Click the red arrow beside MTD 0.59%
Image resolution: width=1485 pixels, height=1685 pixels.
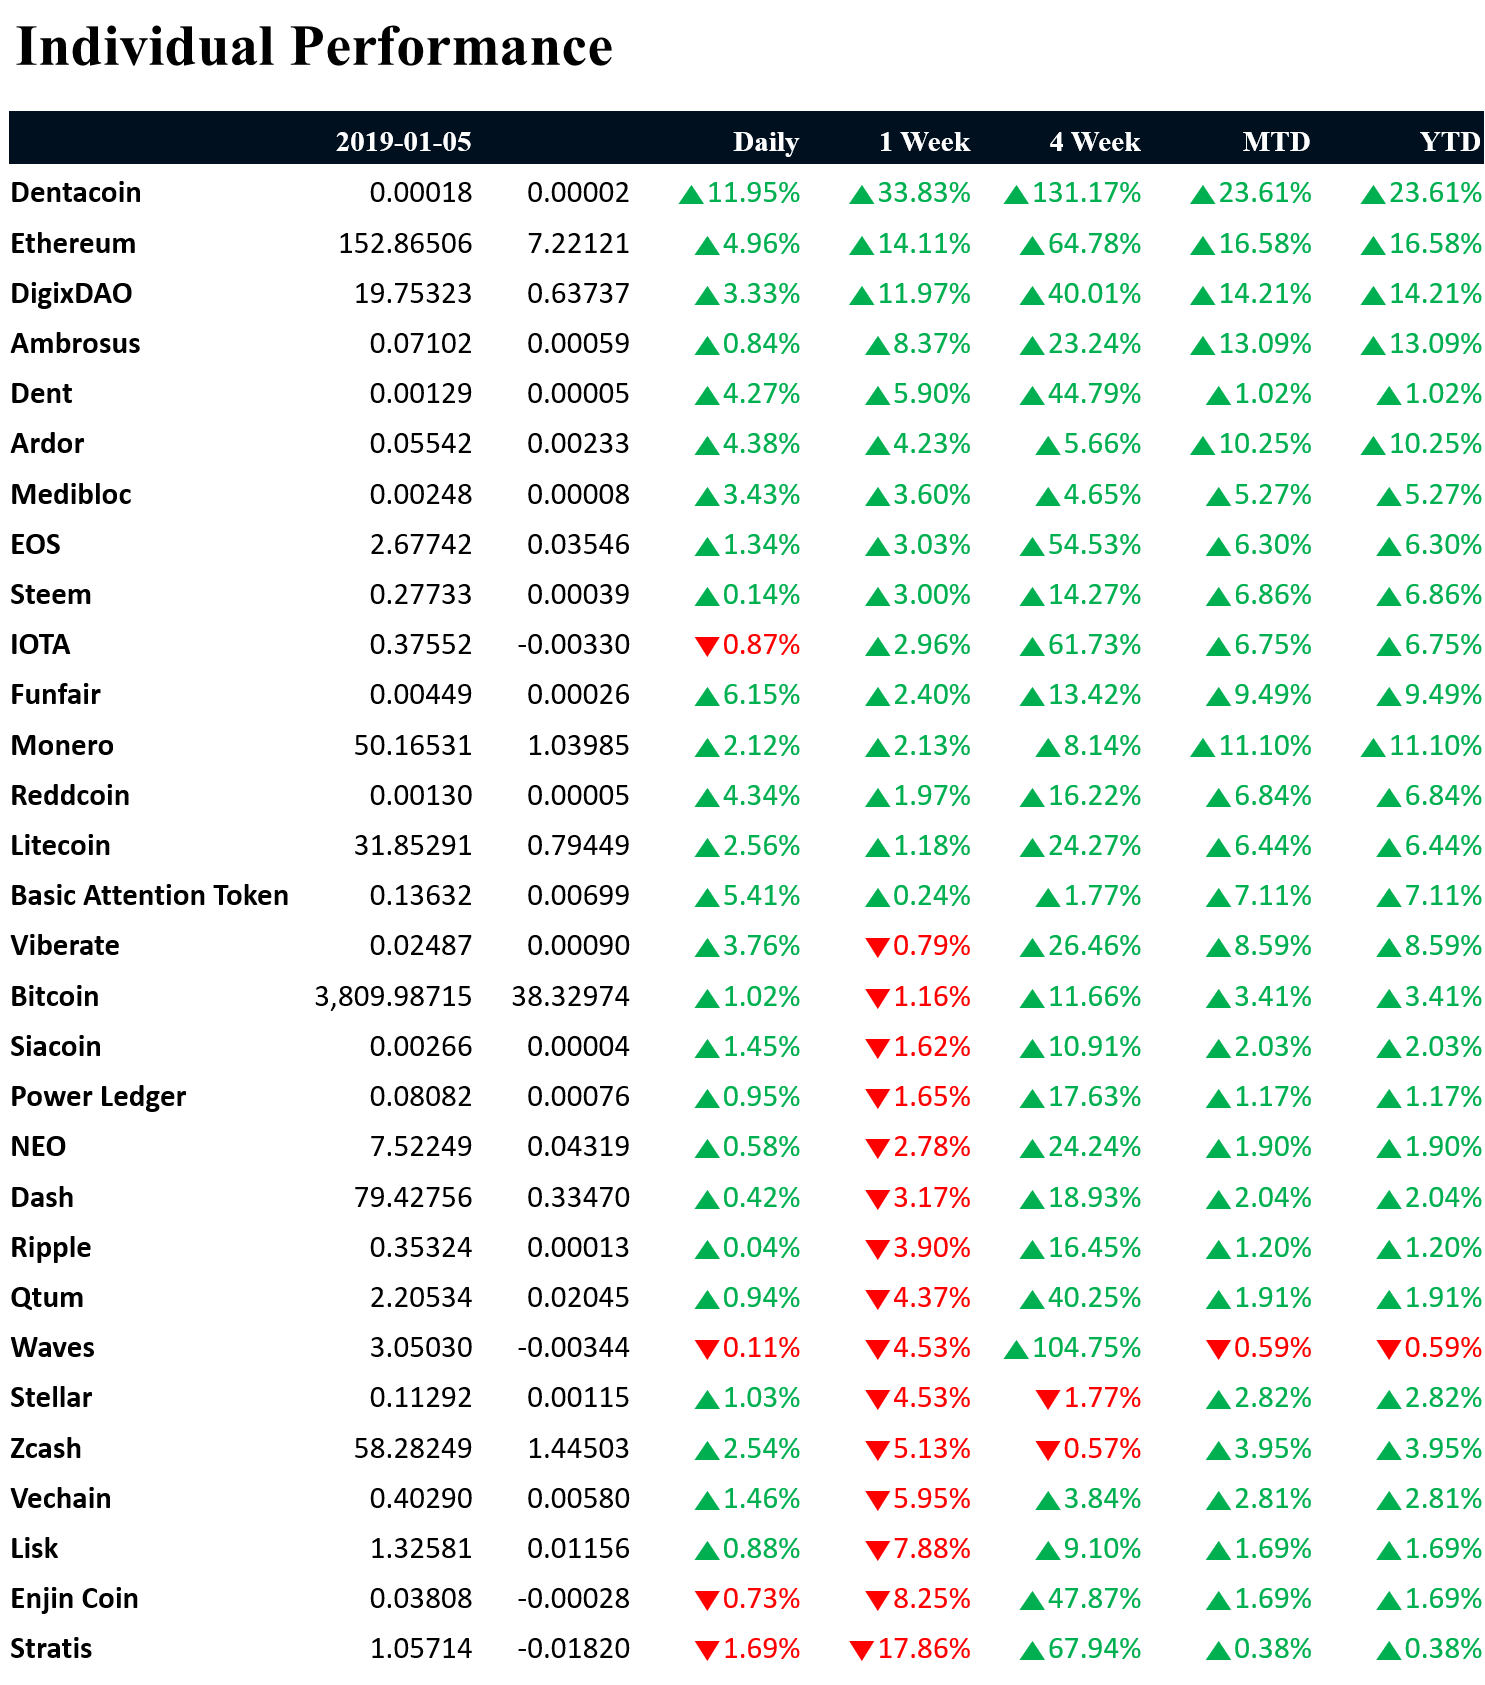1218,1350
